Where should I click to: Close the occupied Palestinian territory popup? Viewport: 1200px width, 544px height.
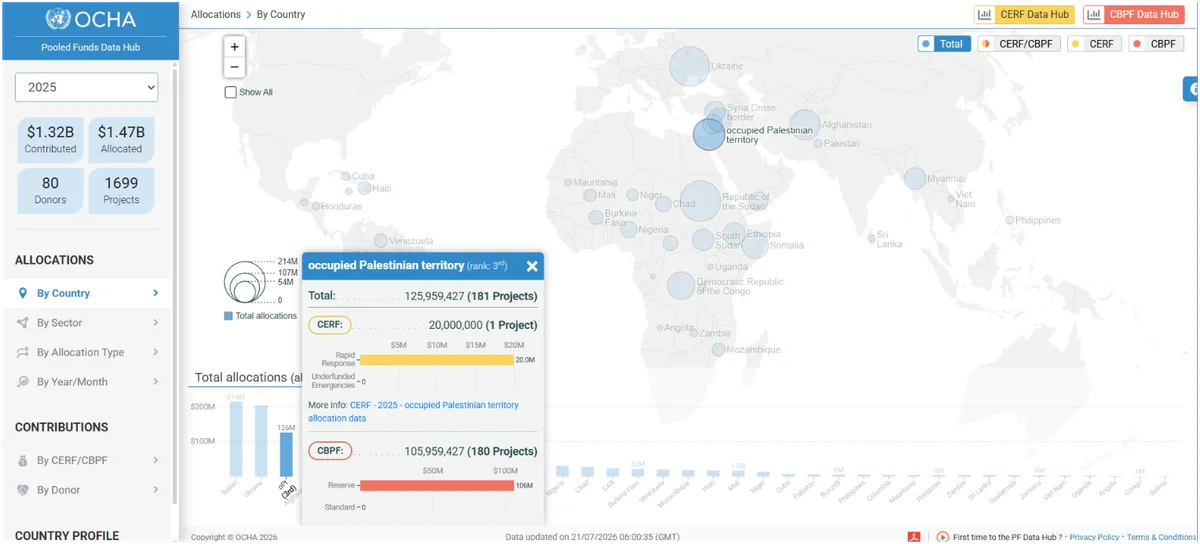pos(532,266)
